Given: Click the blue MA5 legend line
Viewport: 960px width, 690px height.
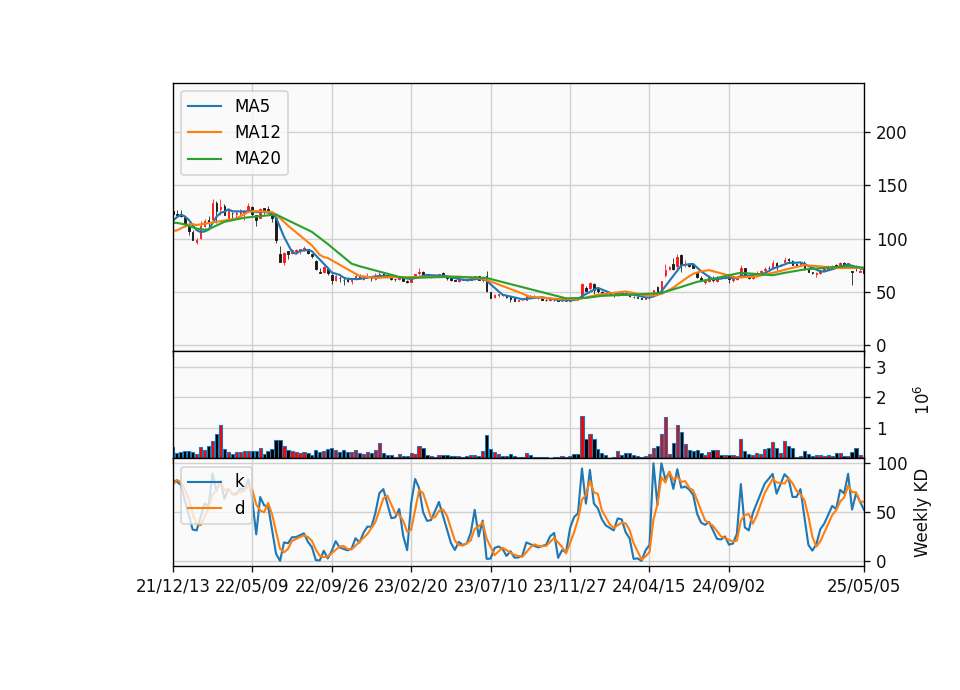Looking at the screenshot, I should coord(204,106).
